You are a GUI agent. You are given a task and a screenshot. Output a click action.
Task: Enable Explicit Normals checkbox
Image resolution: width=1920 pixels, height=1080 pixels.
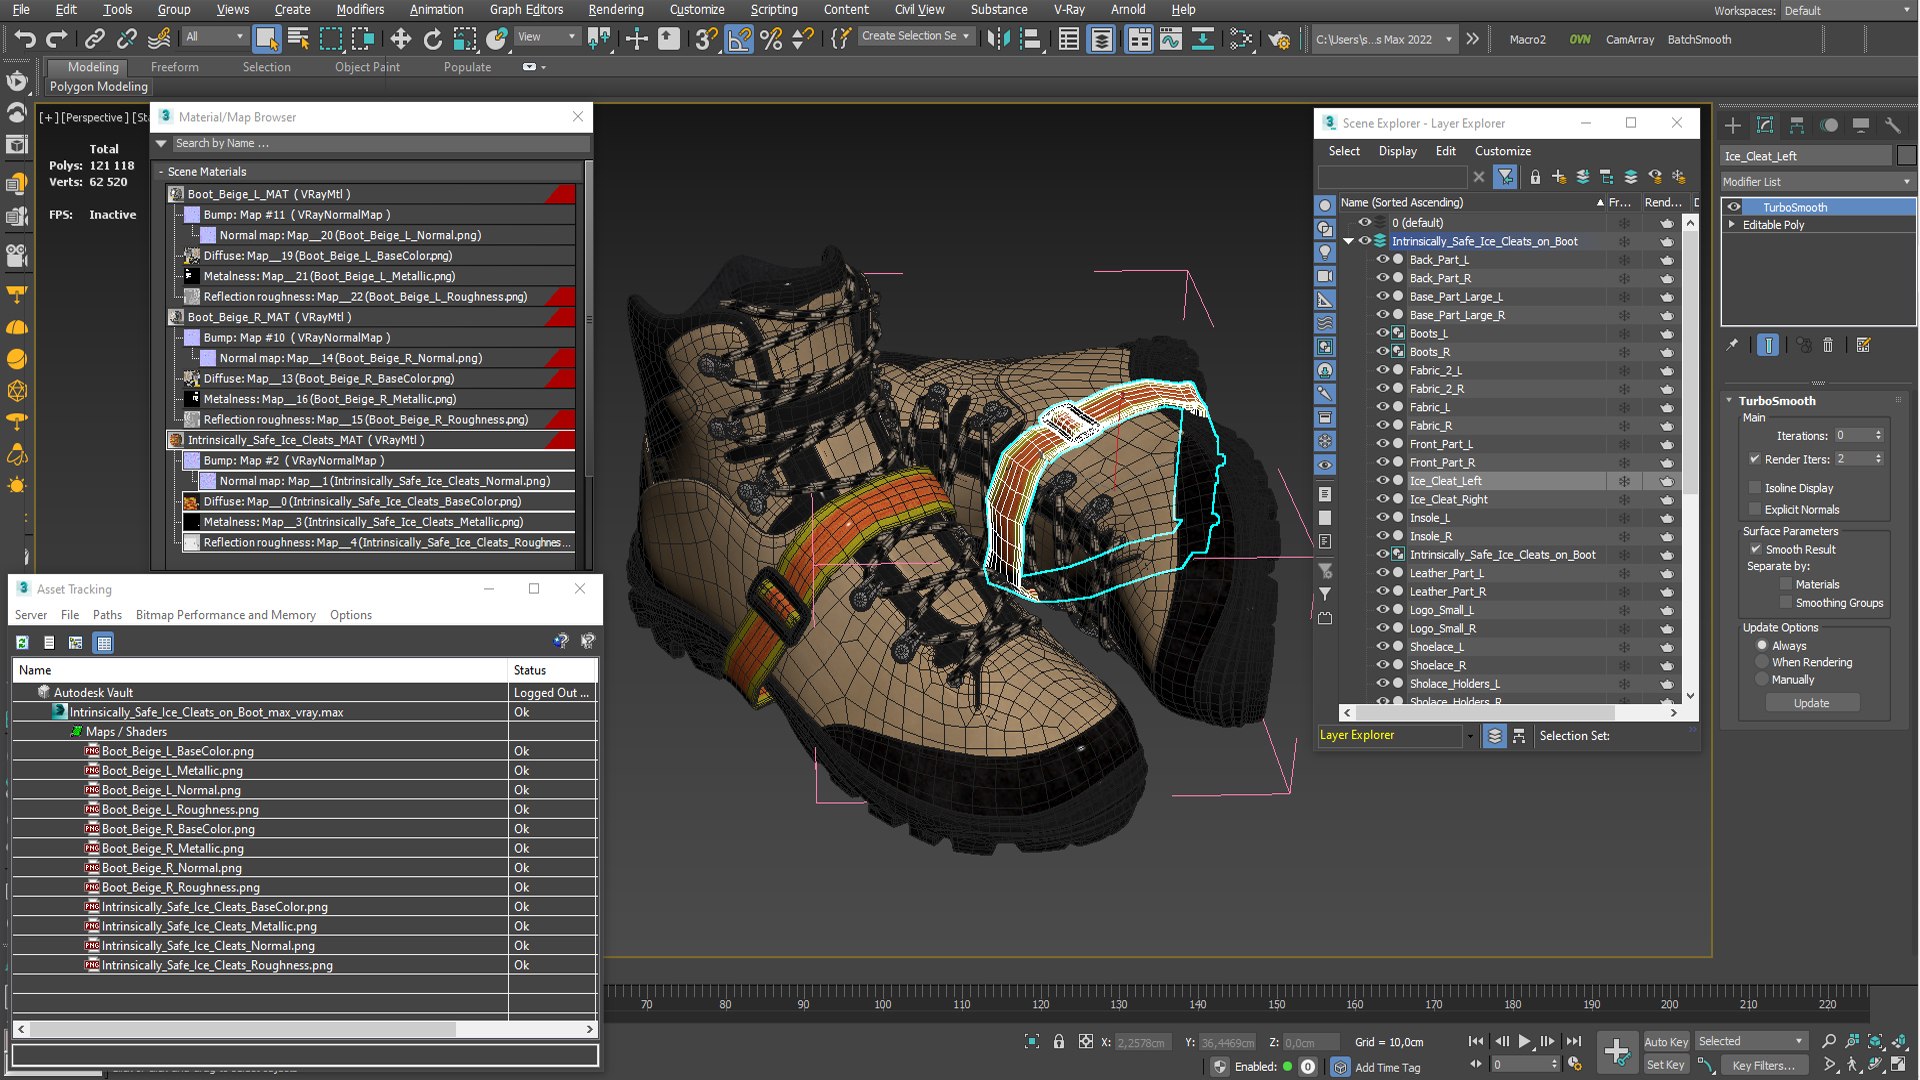click(x=1755, y=509)
